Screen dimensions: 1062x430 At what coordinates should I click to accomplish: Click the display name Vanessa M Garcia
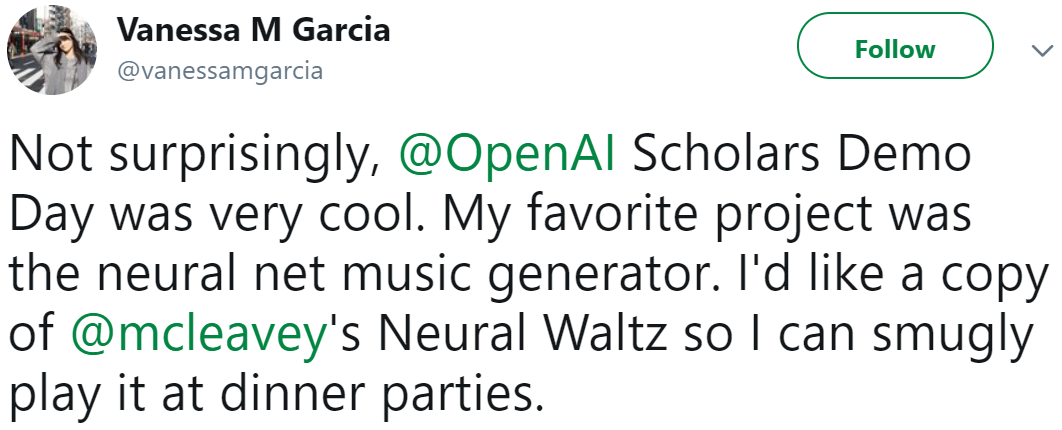tap(253, 30)
